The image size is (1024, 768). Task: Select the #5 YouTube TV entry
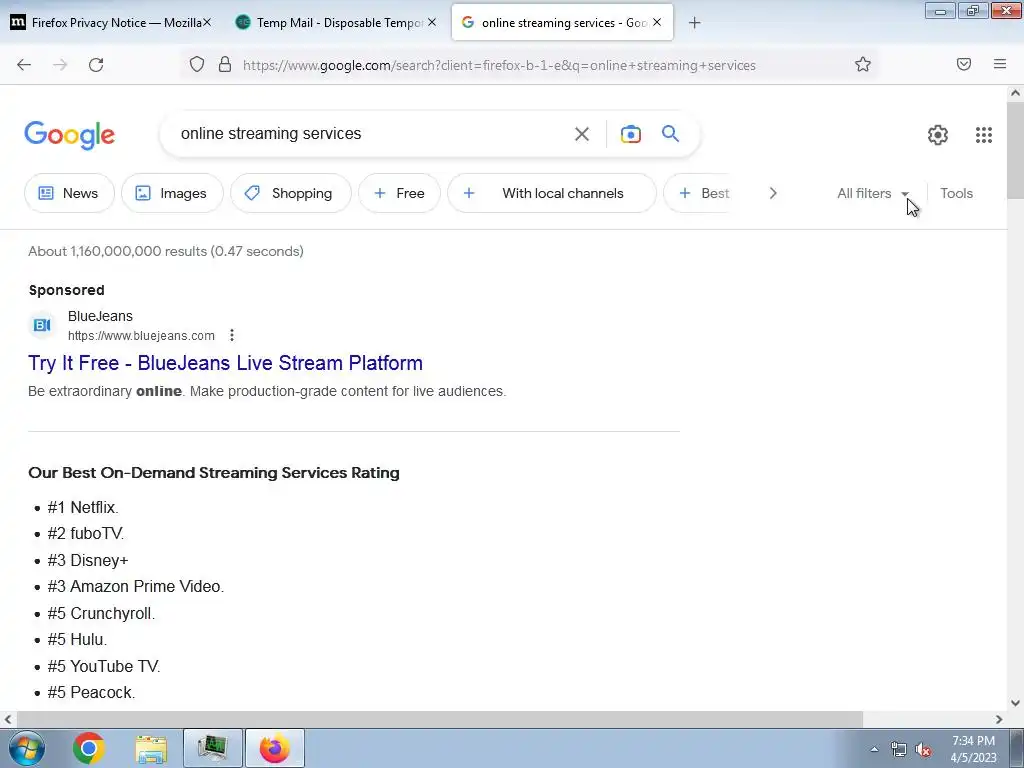coord(104,666)
